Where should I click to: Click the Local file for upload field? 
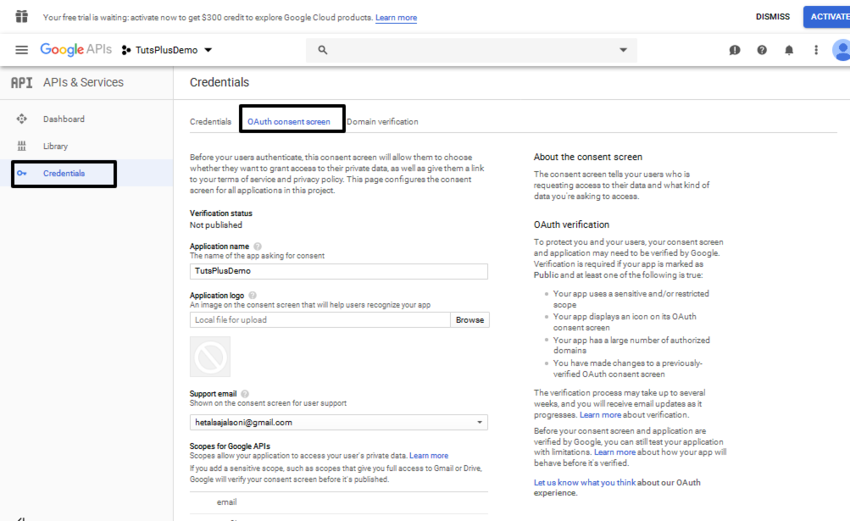coord(320,320)
